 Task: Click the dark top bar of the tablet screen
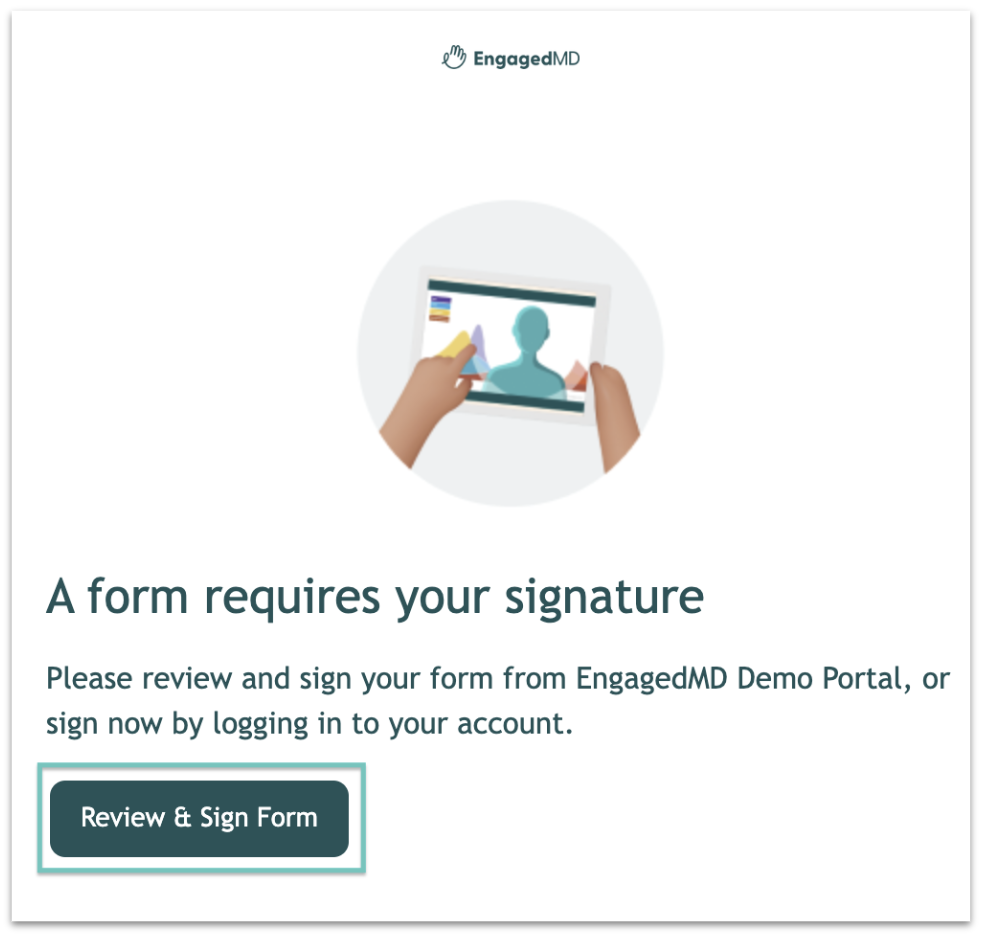(512, 293)
